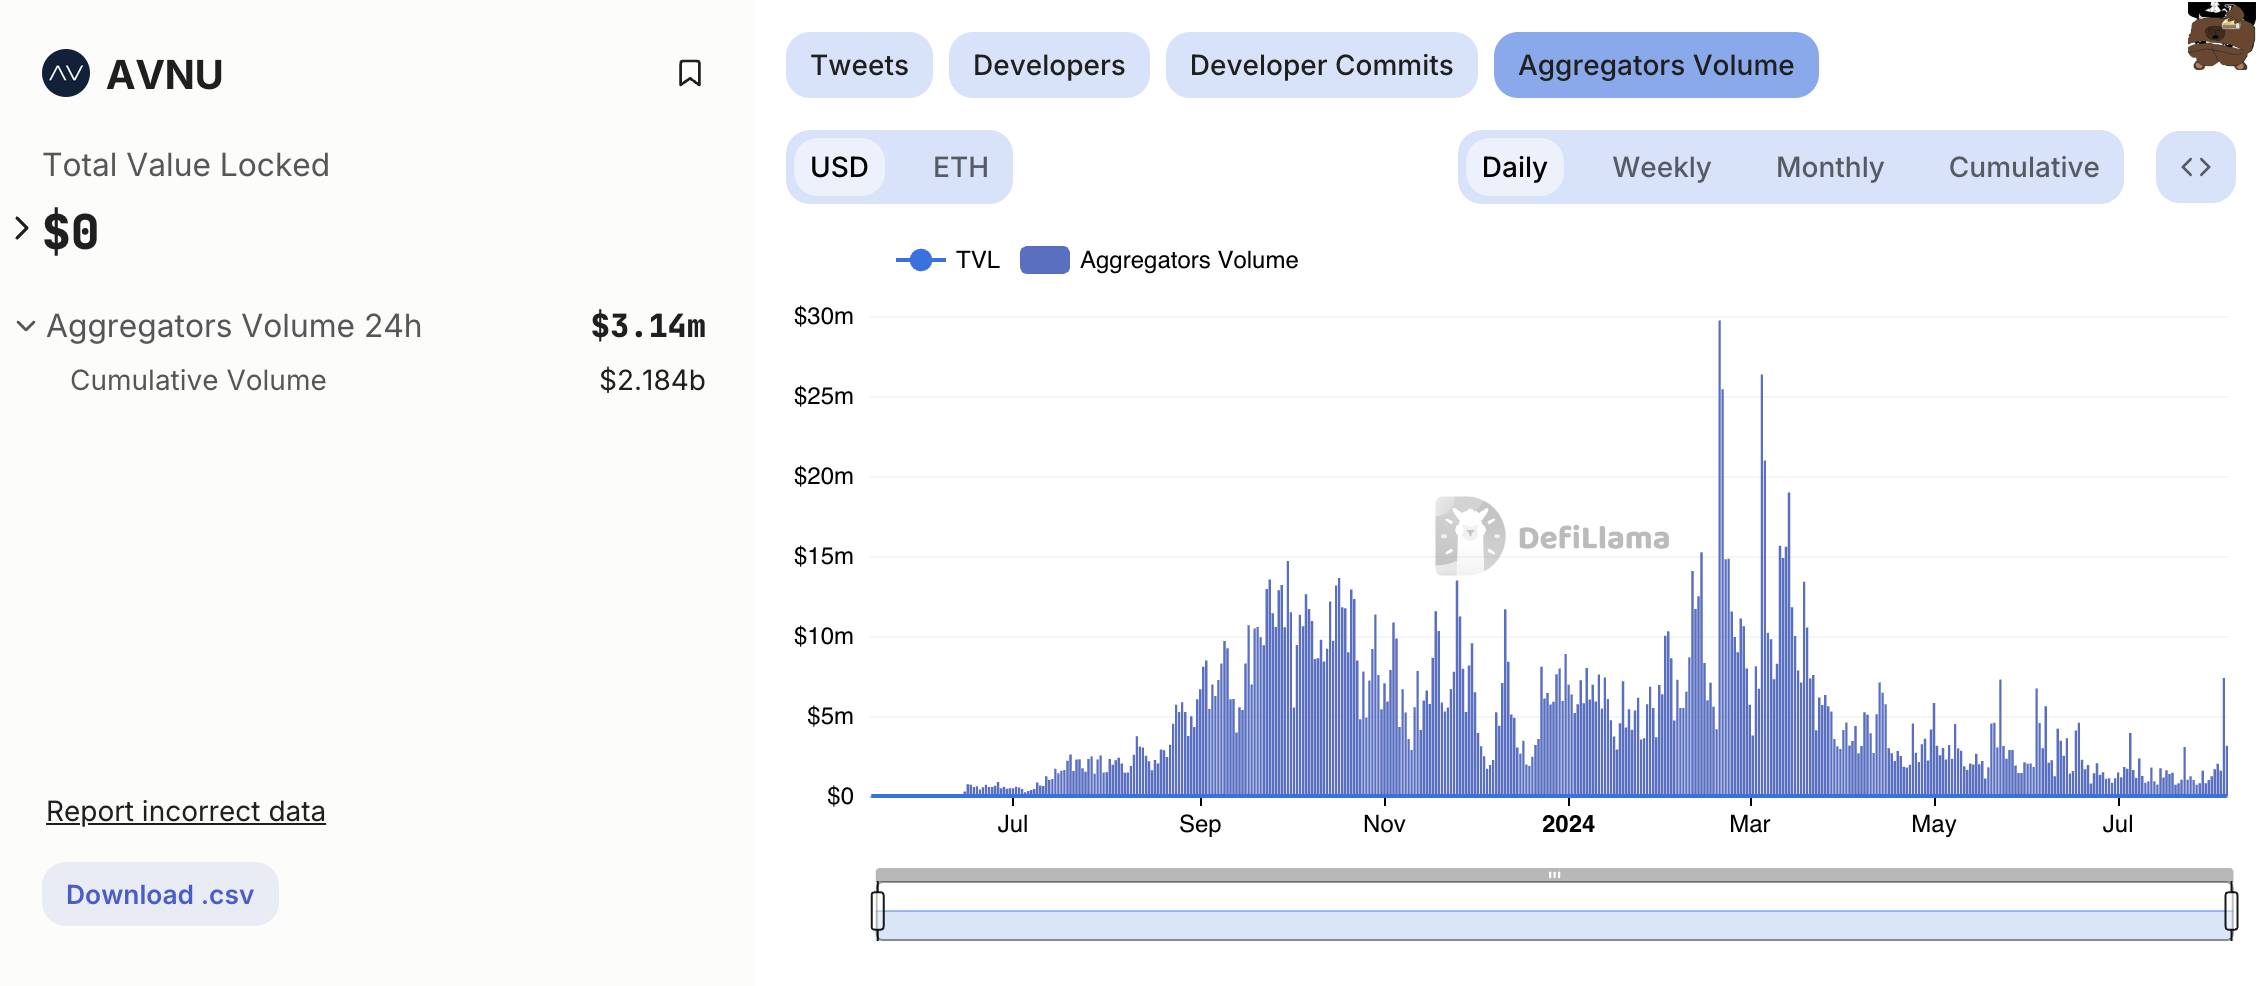
Task: Click the $2.184b cumulative volume value
Action: (652, 380)
